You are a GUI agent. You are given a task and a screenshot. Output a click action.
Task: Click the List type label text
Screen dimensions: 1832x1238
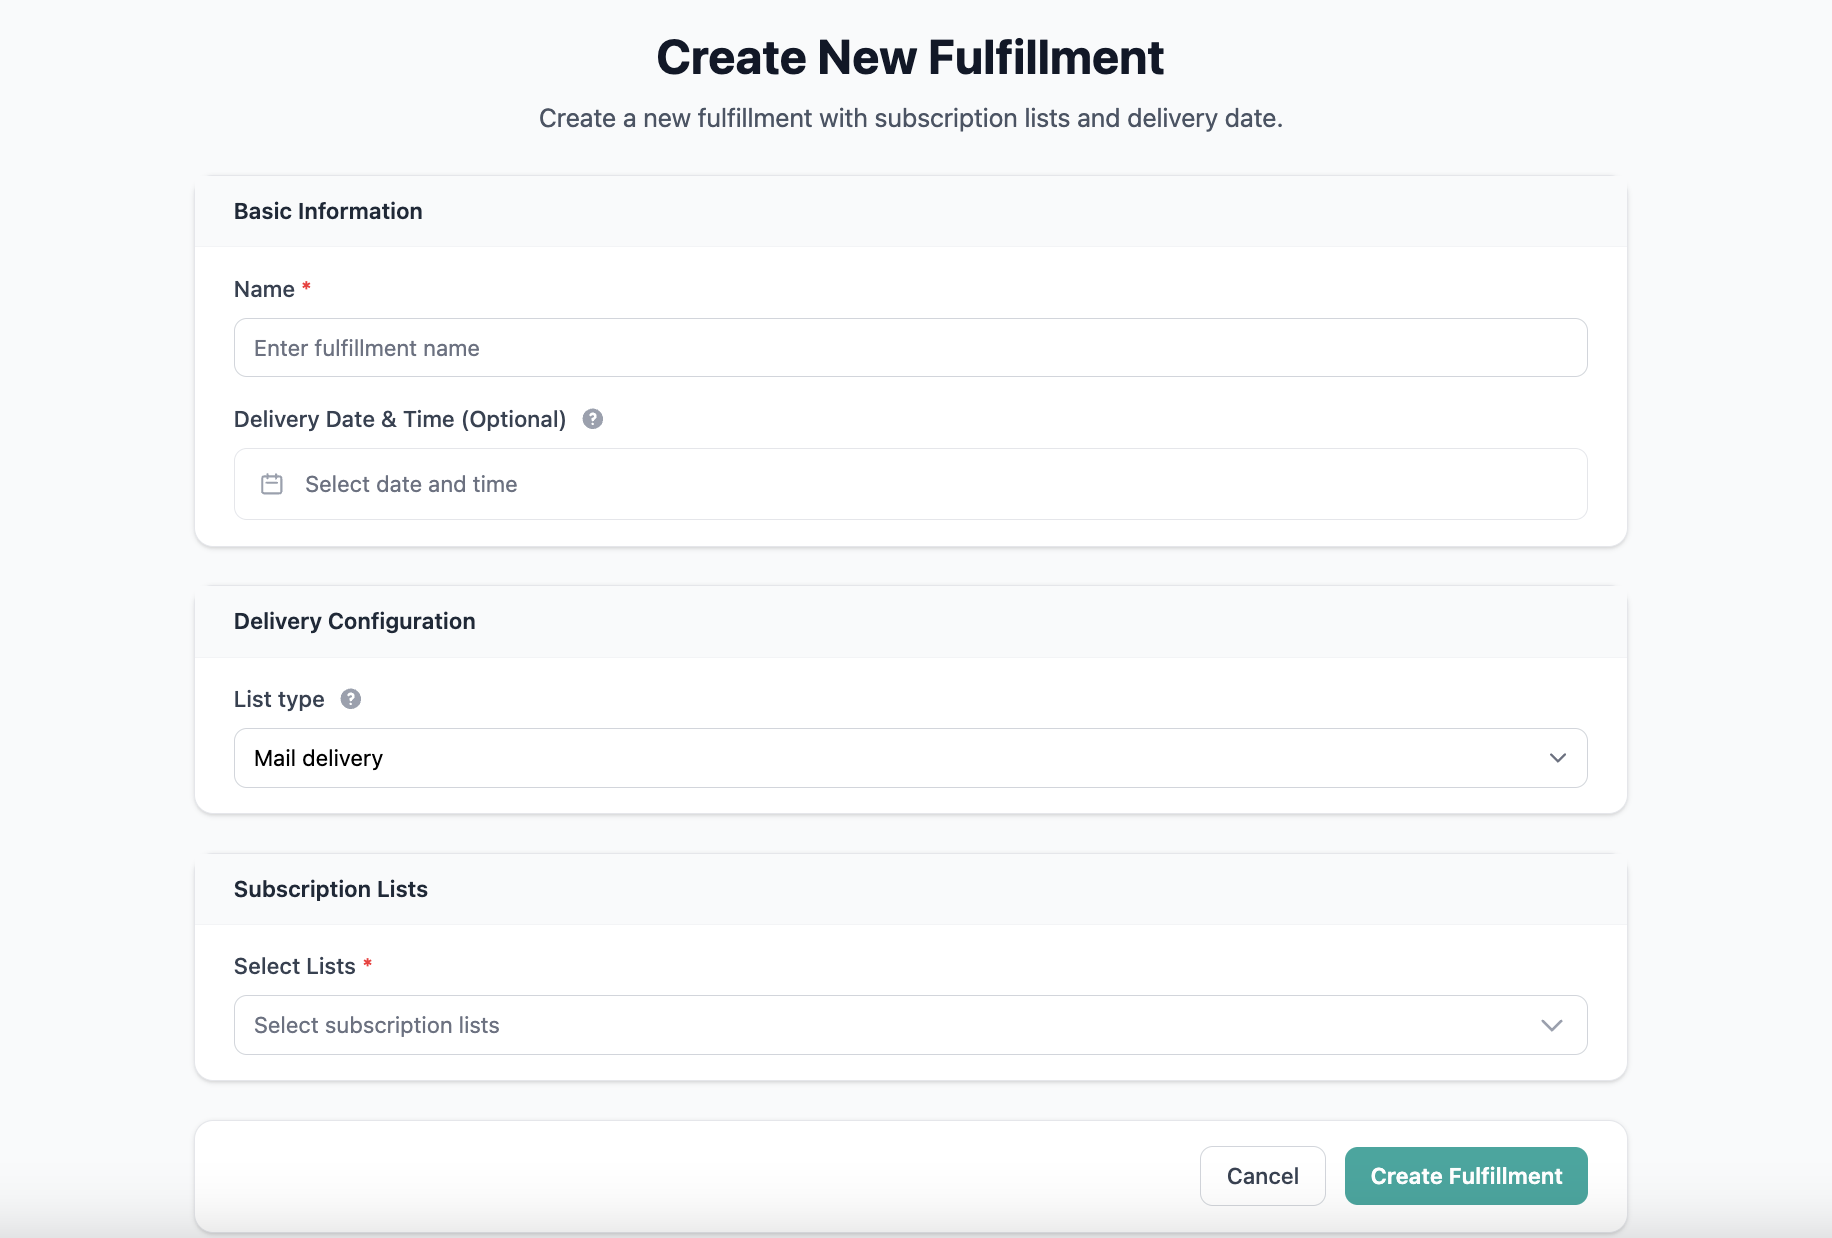click(x=279, y=699)
